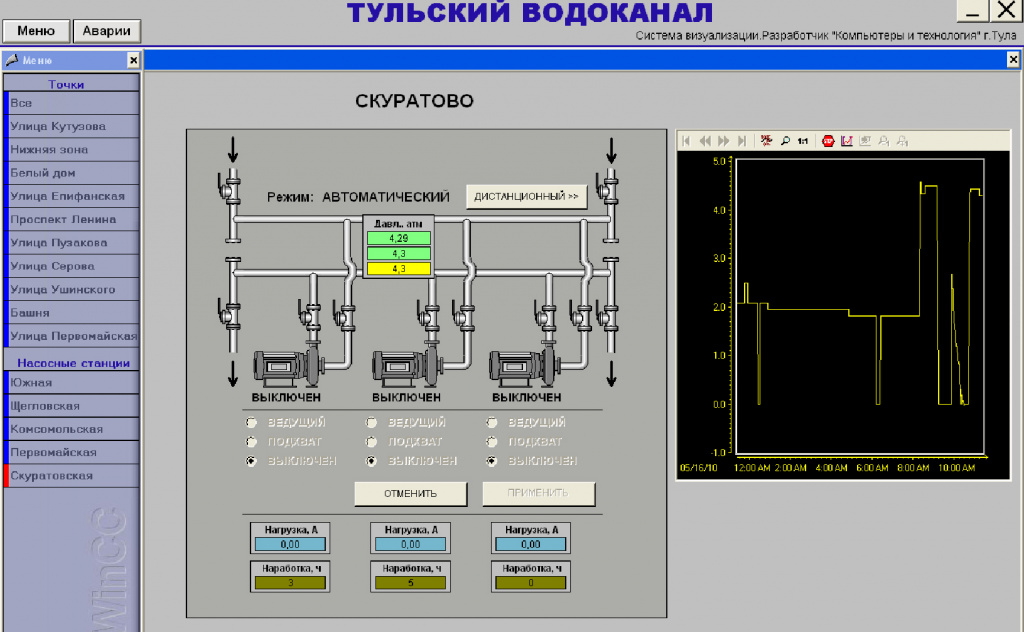Step trend forward with double-right arrows
Screen dimensions: 1024x632
coord(723,141)
